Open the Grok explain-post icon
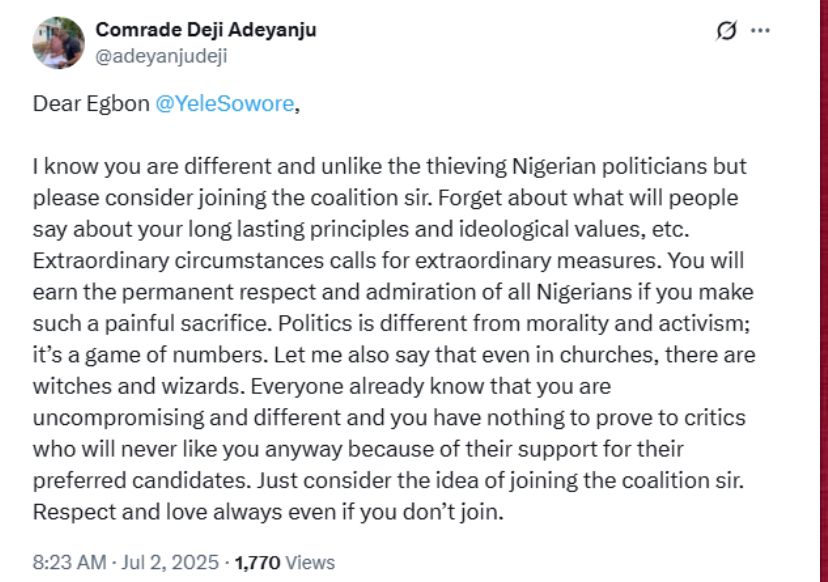 click(x=726, y=31)
